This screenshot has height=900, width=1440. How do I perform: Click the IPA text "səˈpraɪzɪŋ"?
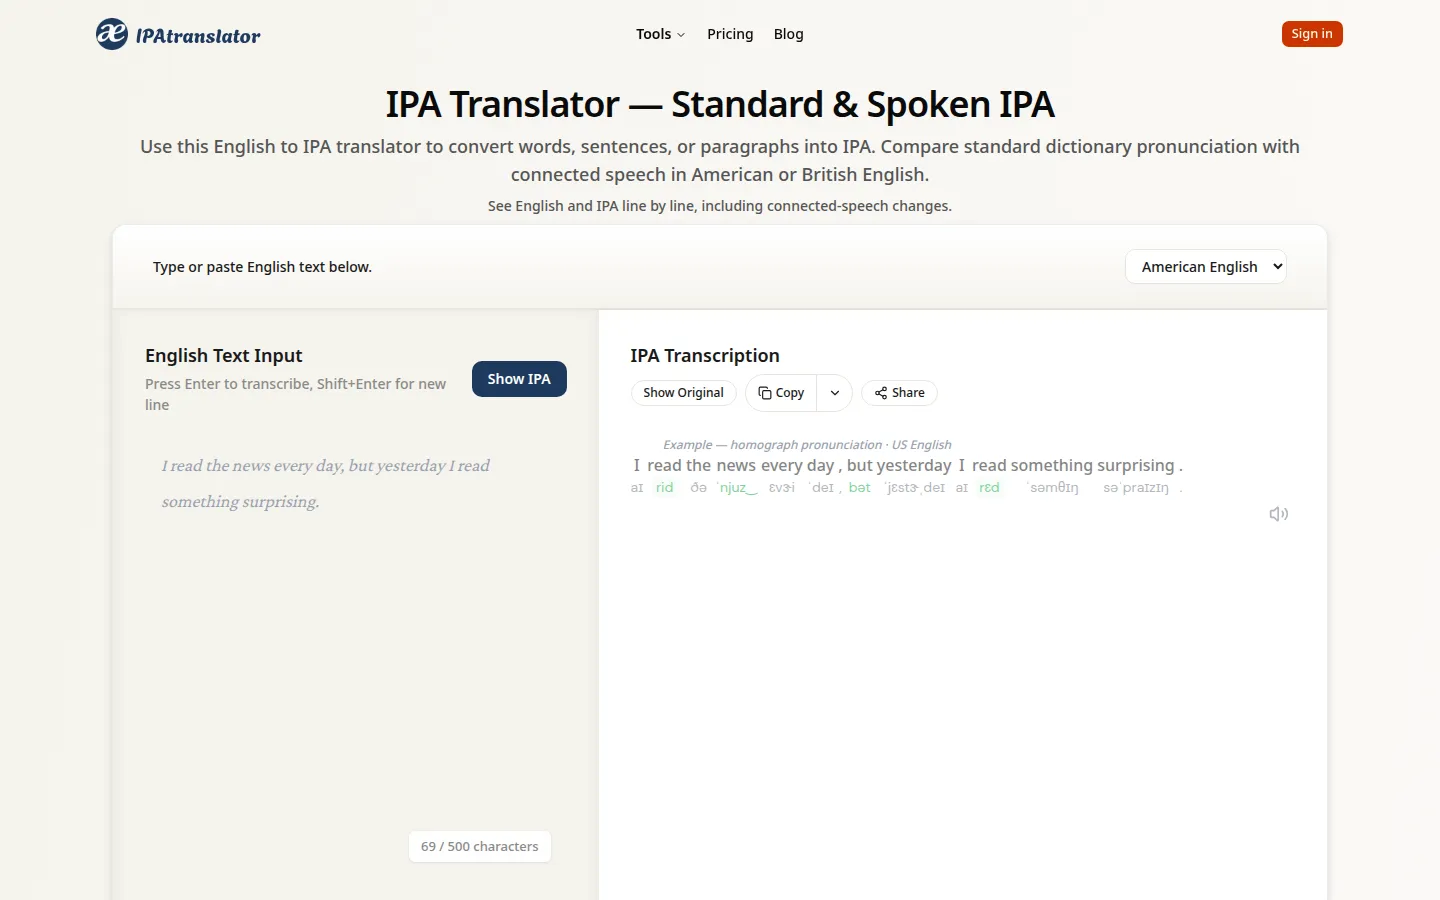point(1136,488)
